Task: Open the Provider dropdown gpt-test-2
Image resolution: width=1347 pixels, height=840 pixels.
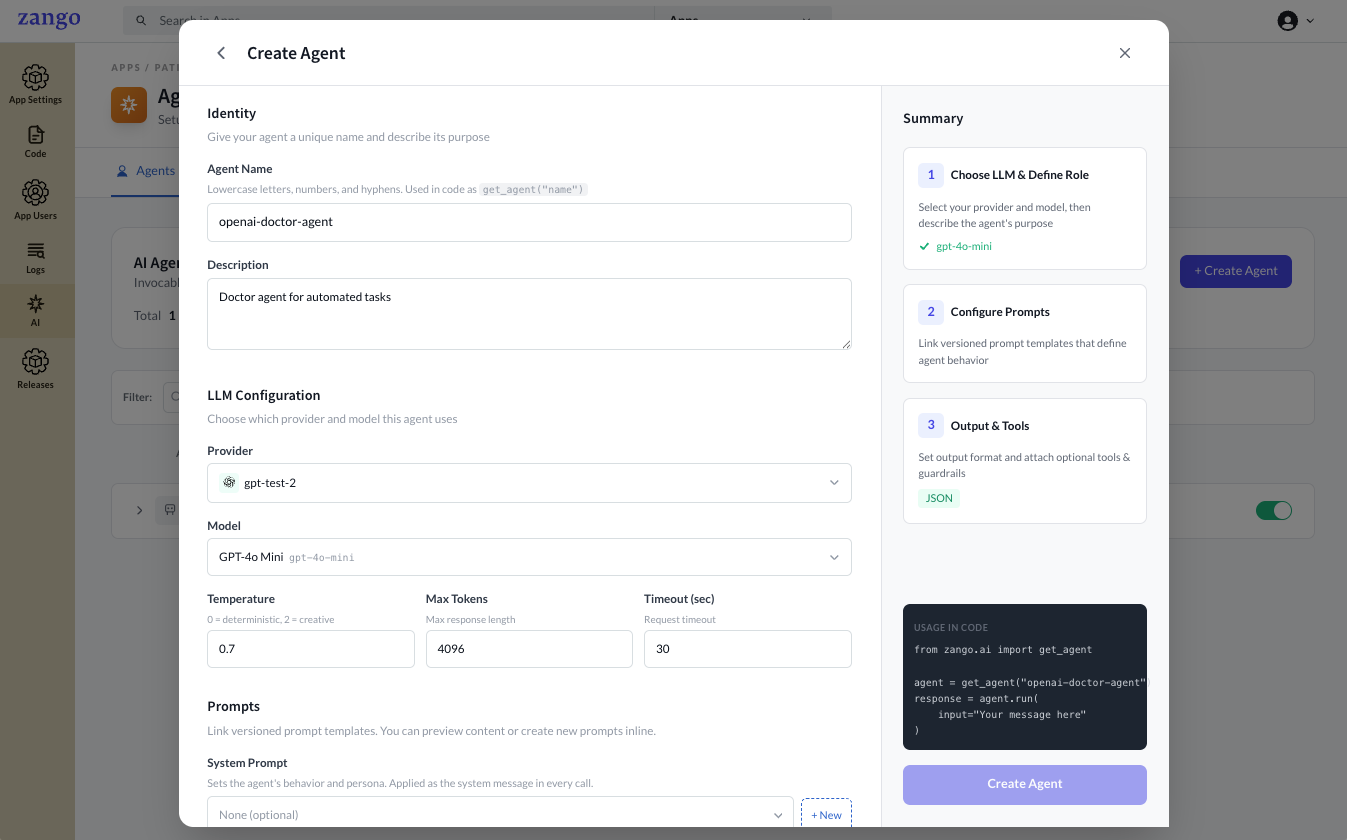Action: tap(529, 482)
